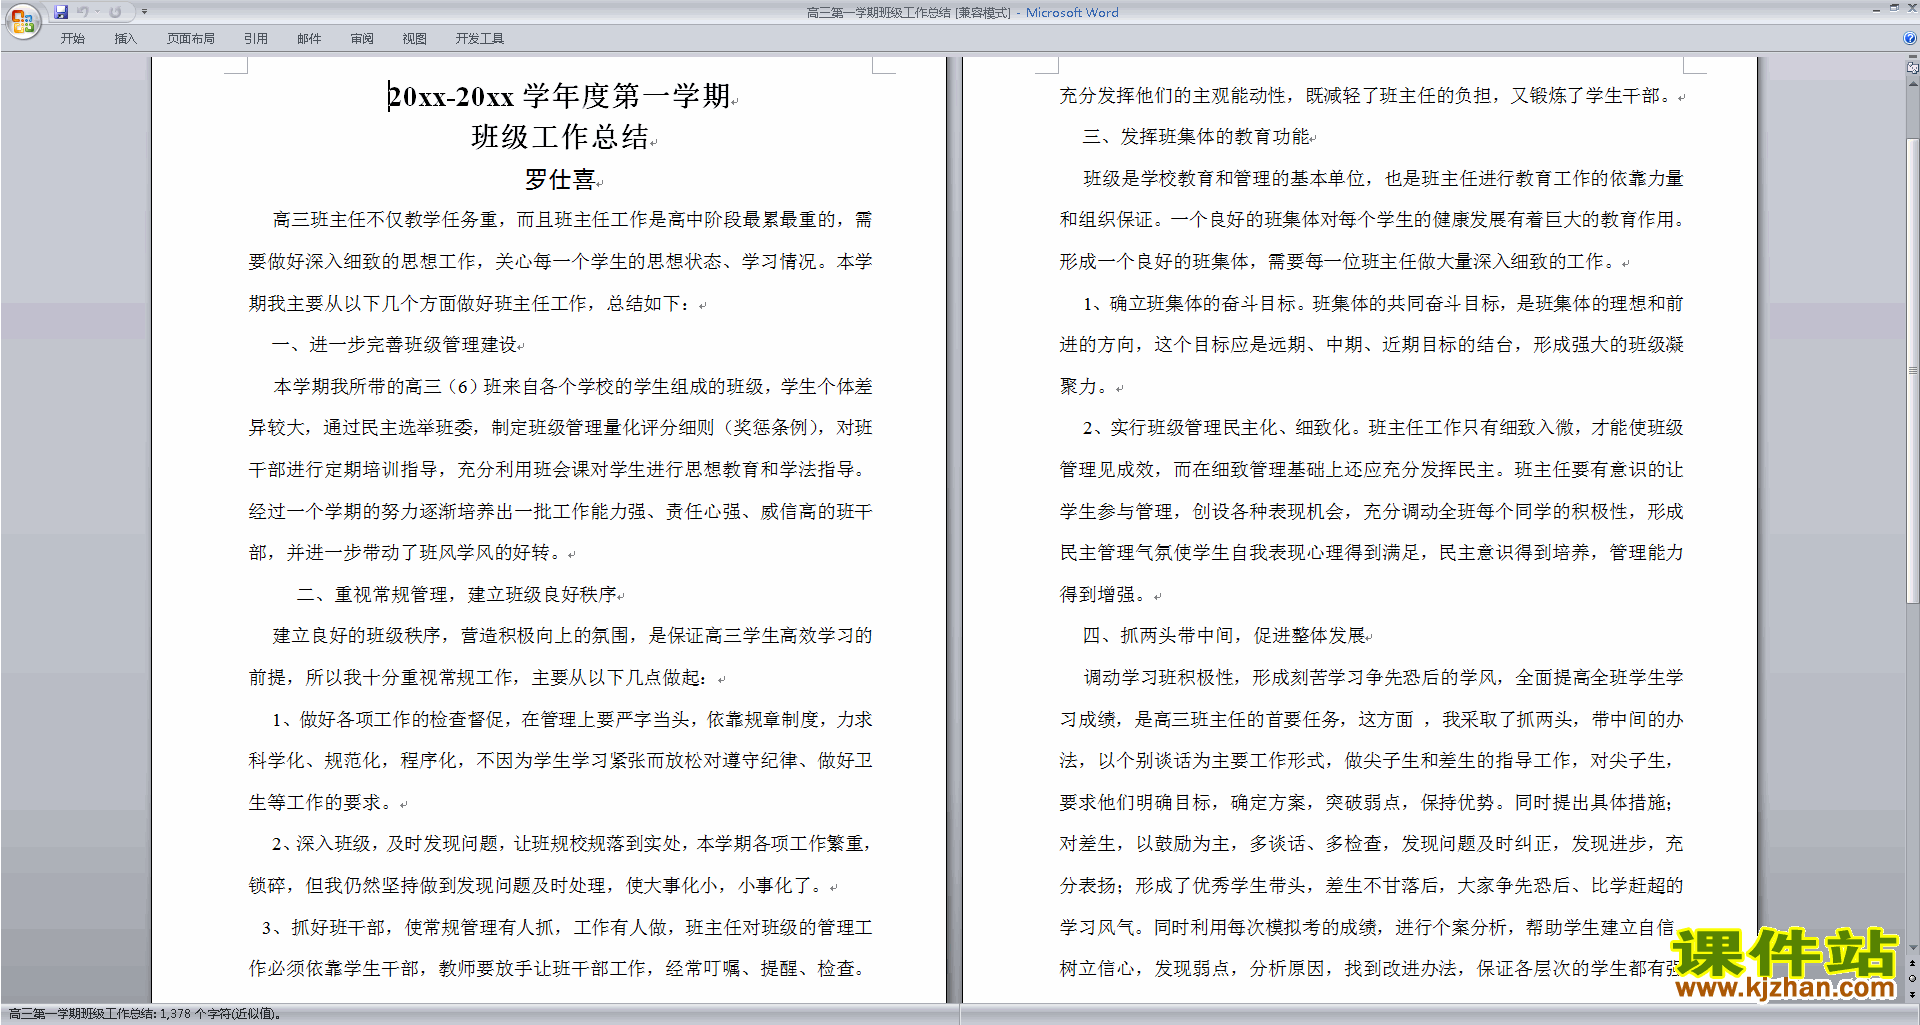The height and width of the screenshot is (1025, 1920).
Task: Go to the 邮件 ribbon tab
Action: [309, 39]
